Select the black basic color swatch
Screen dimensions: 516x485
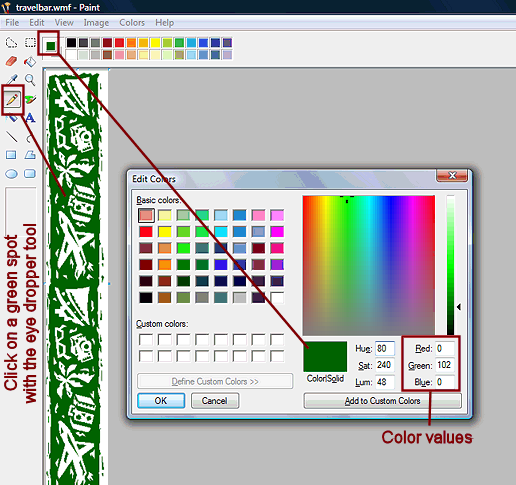(146, 297)
